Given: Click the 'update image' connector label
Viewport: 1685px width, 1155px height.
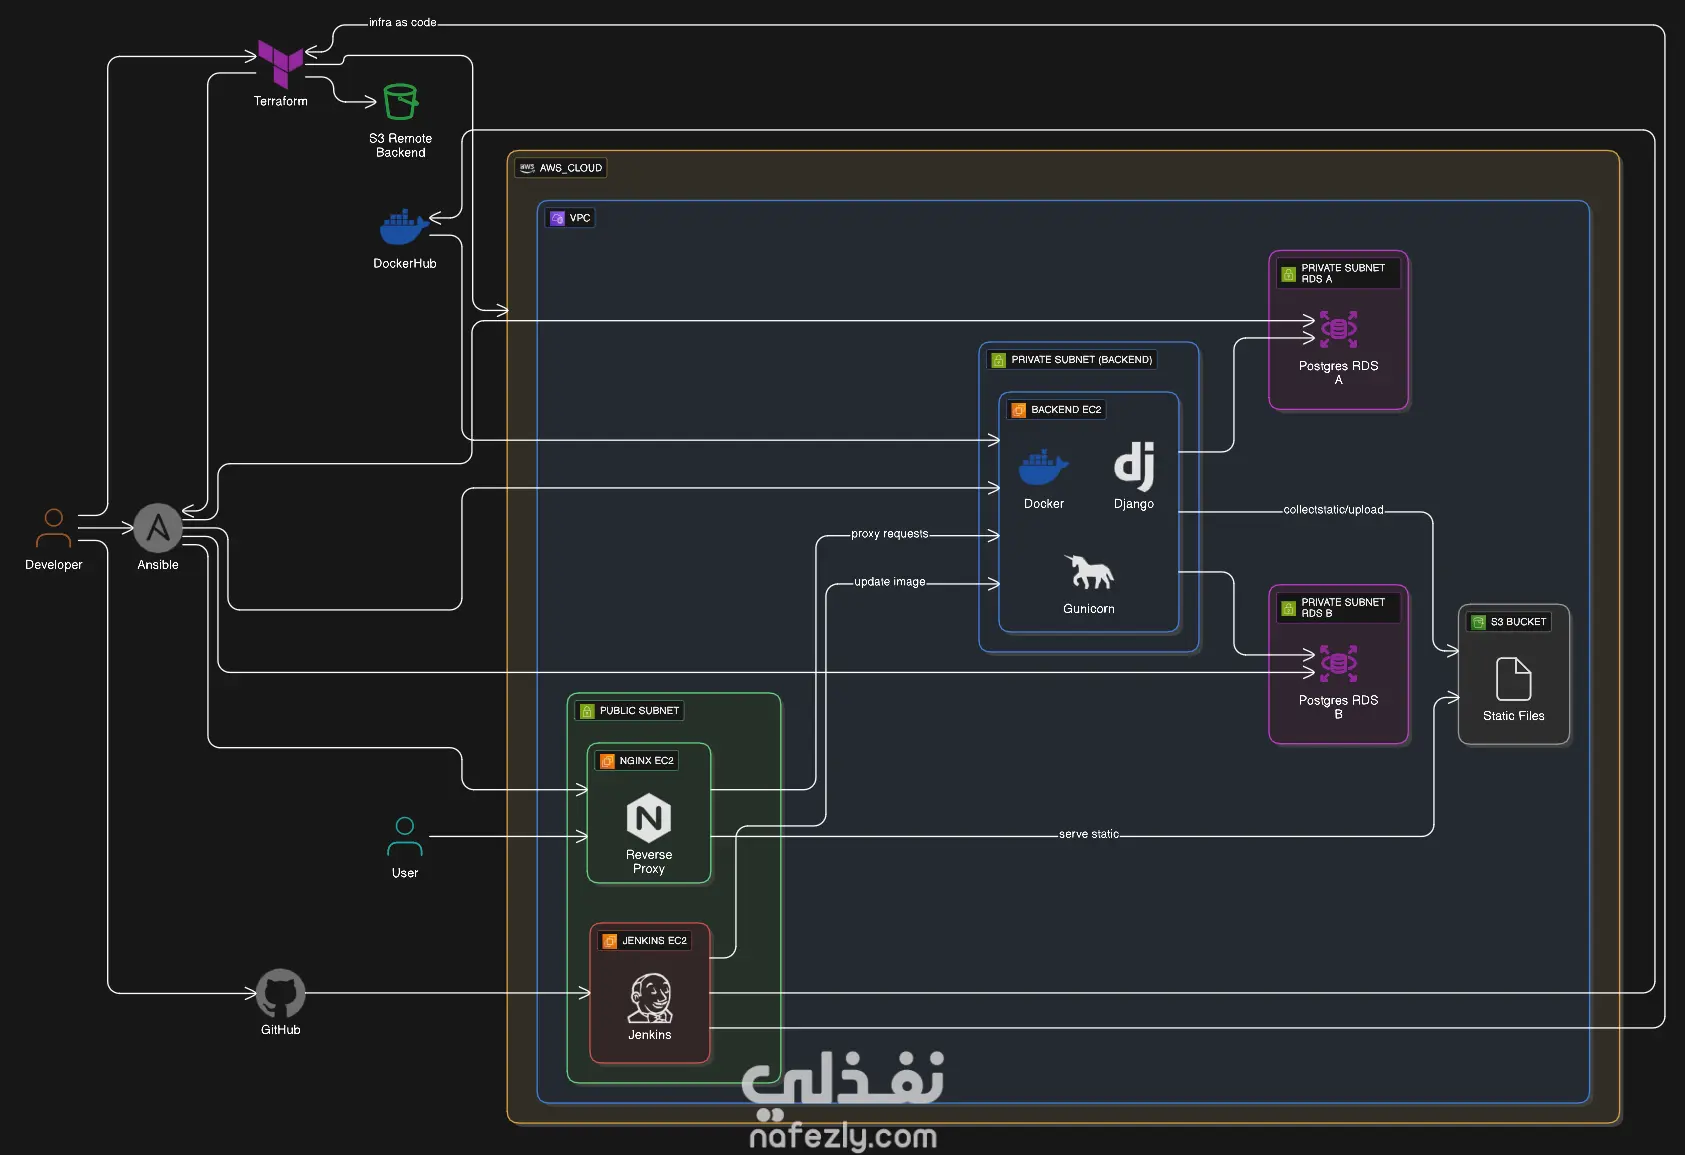Looking at the screenshot, I should coord(890,582).
